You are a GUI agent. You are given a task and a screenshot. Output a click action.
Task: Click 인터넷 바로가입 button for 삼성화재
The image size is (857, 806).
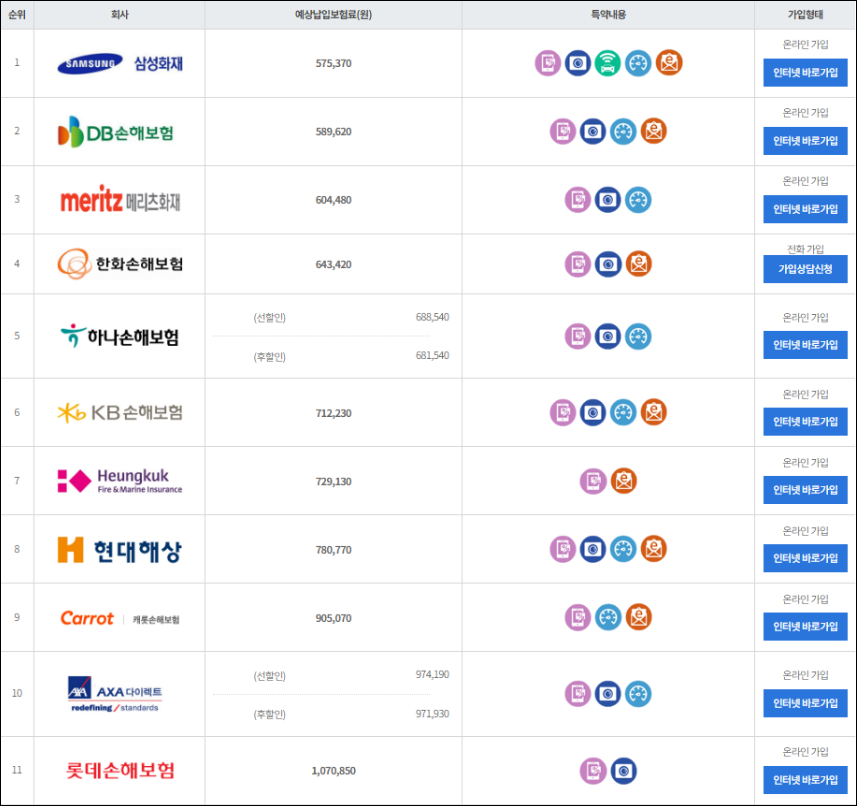(805, 73)
